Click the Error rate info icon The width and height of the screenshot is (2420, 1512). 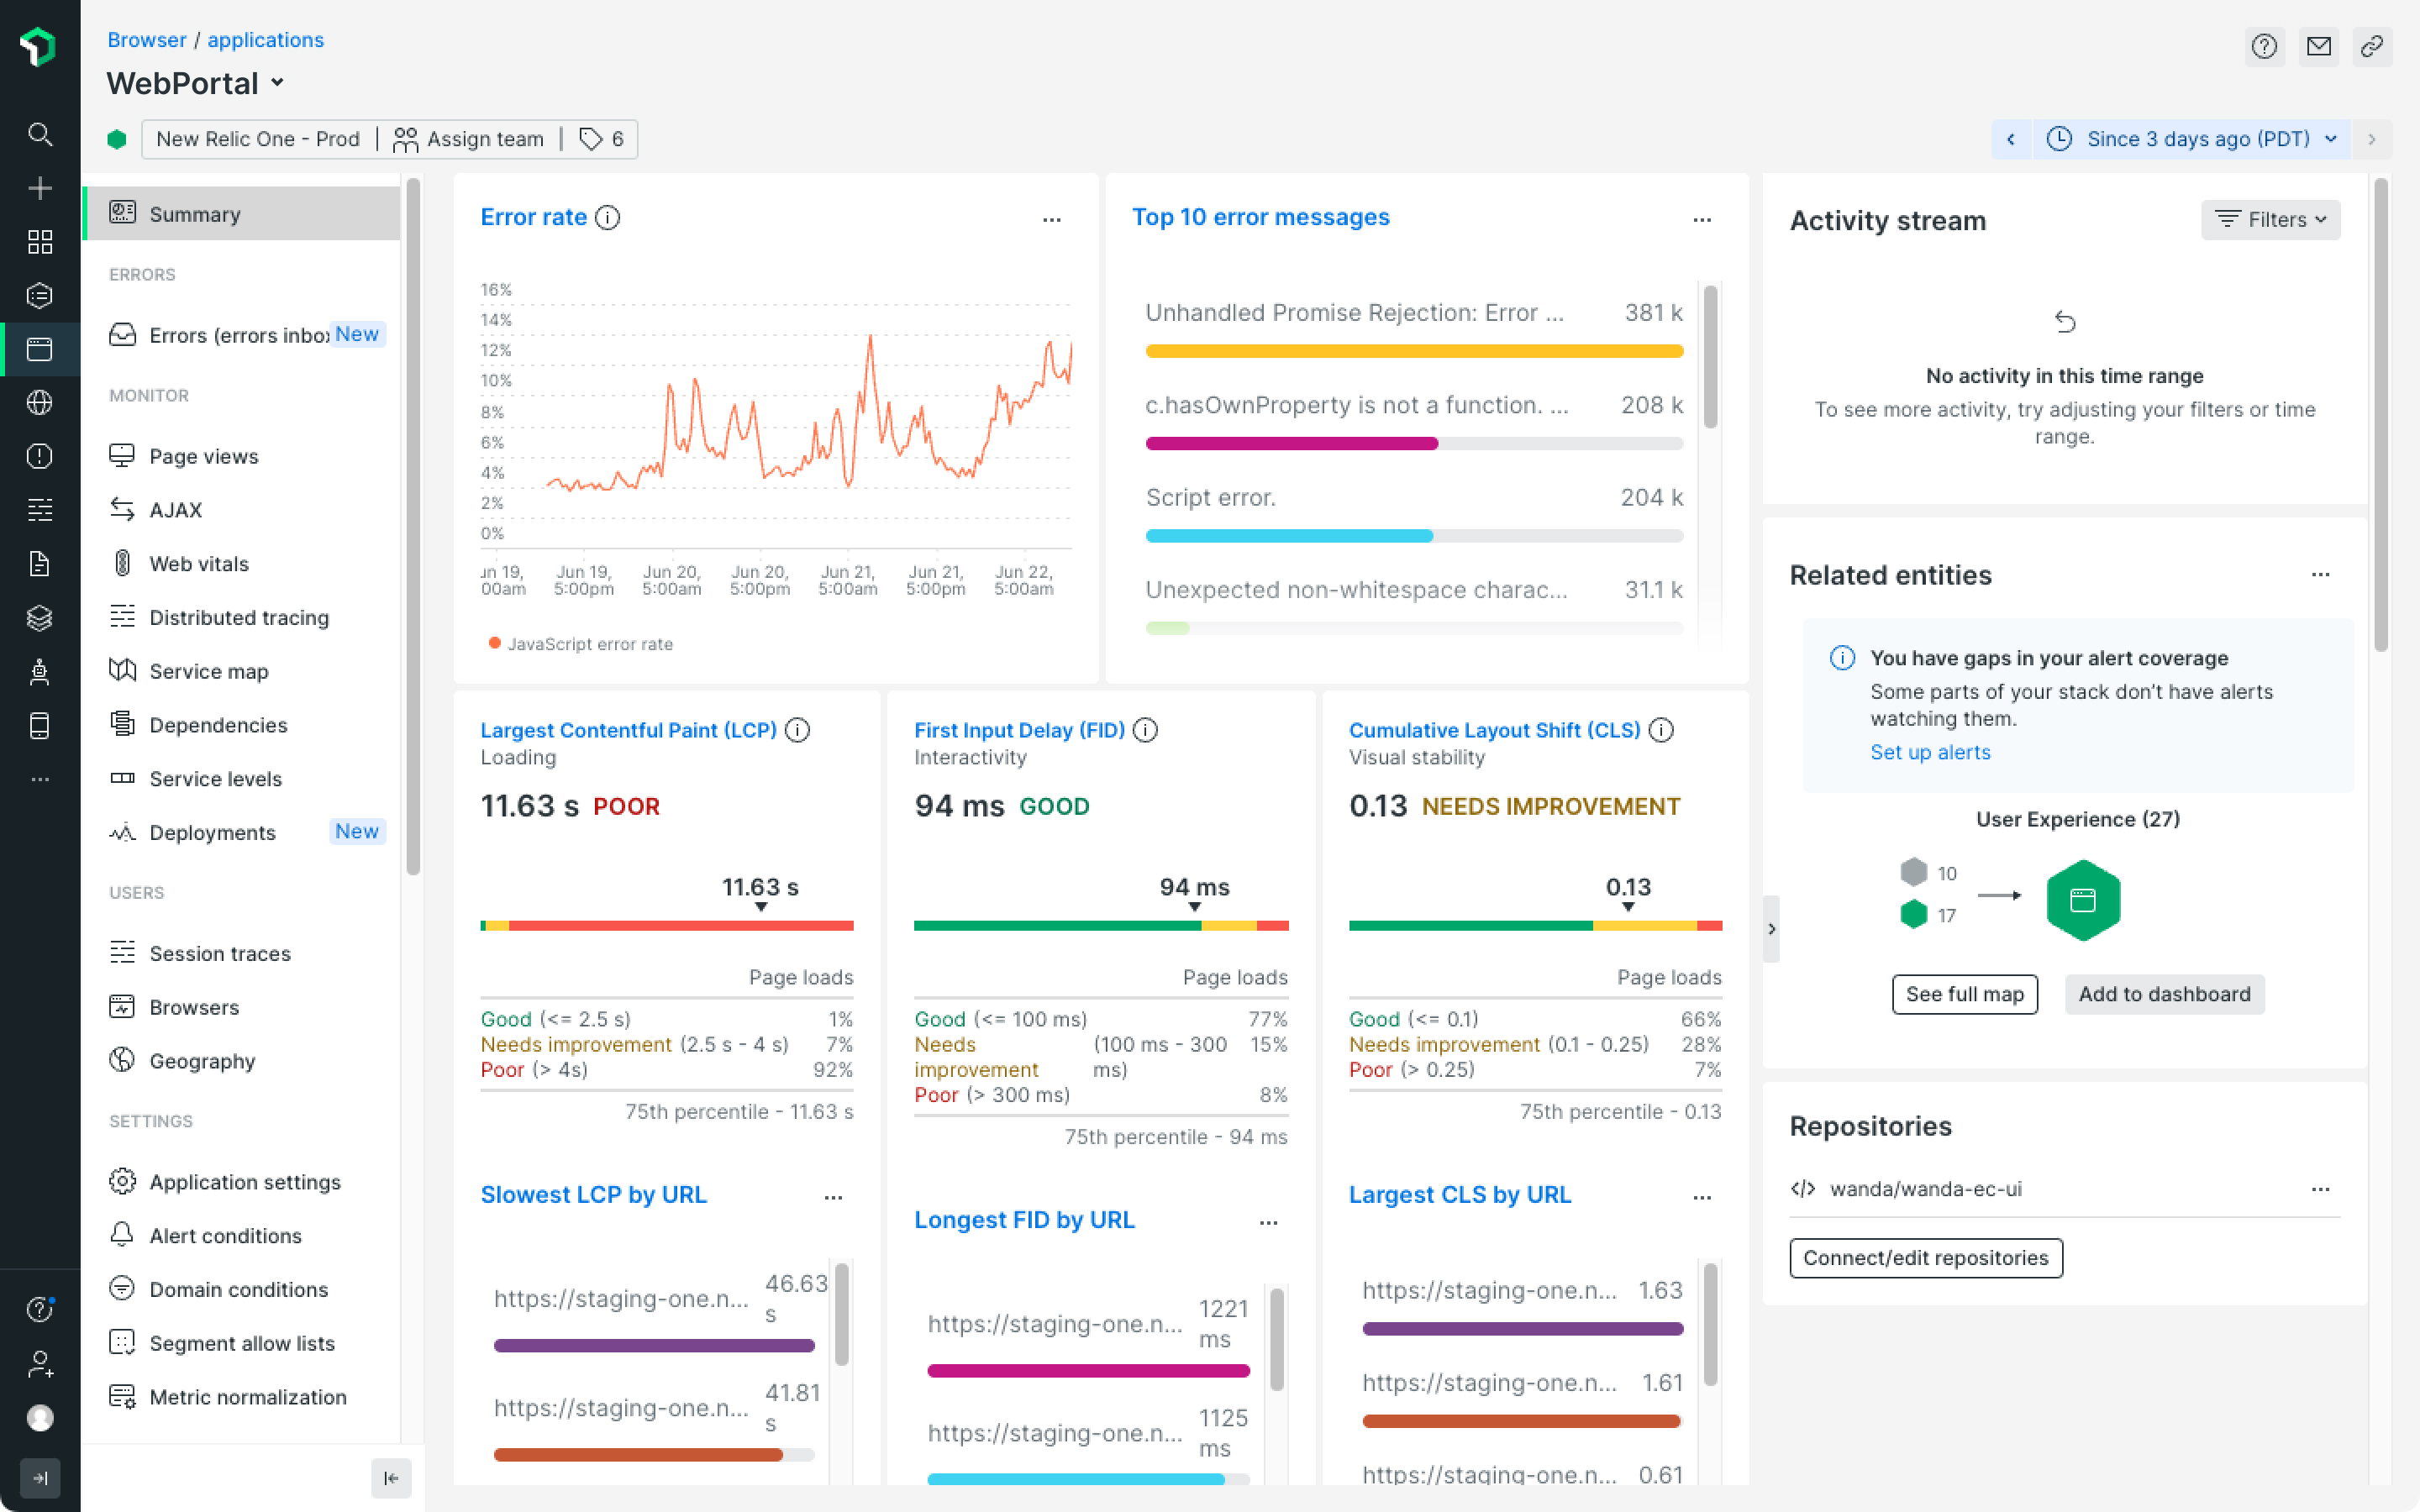tap(608, 217)
